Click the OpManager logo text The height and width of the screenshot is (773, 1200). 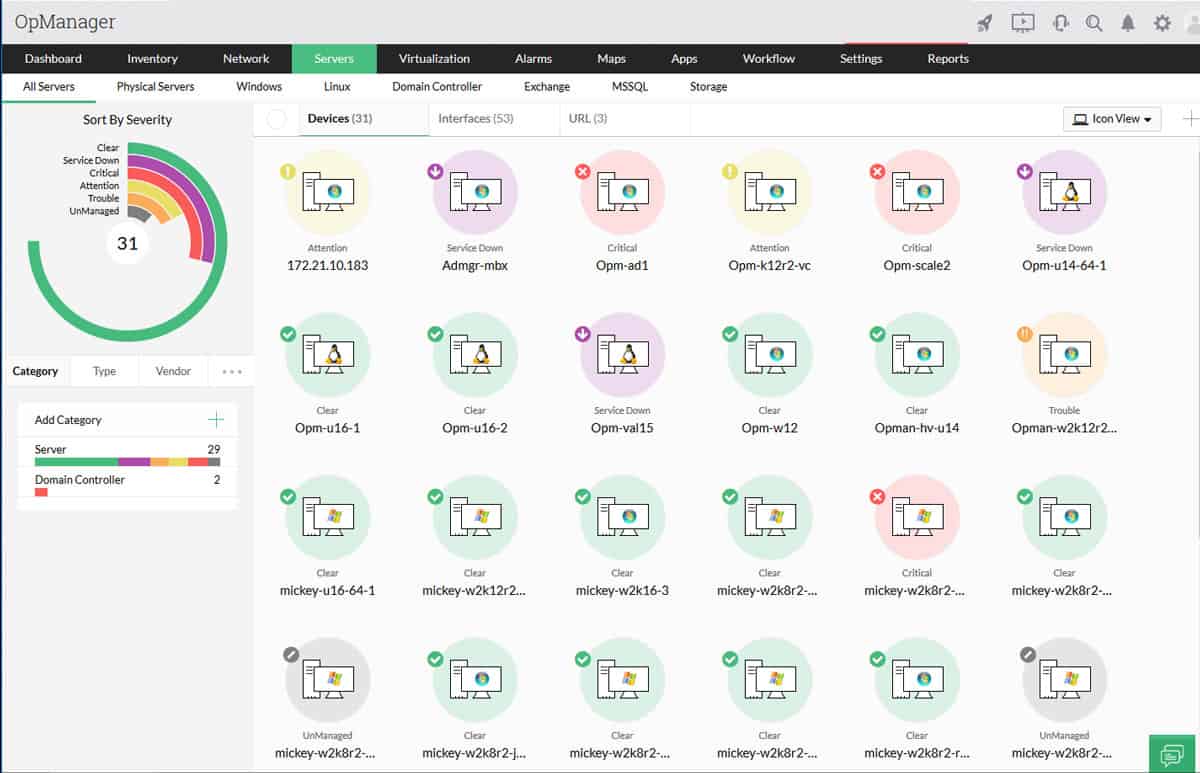coord(65,21)
